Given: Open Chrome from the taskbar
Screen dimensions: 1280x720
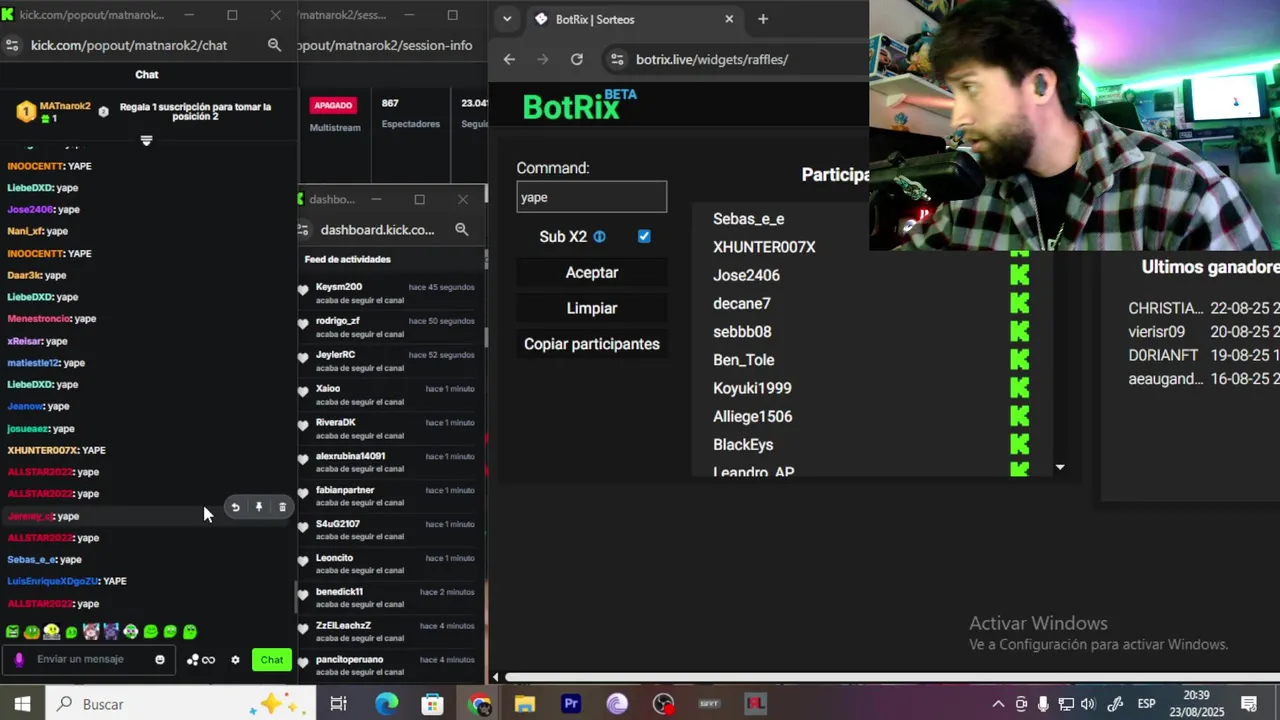Looking at the screenshot, I should pyautogui.click(x=478, y=704).
